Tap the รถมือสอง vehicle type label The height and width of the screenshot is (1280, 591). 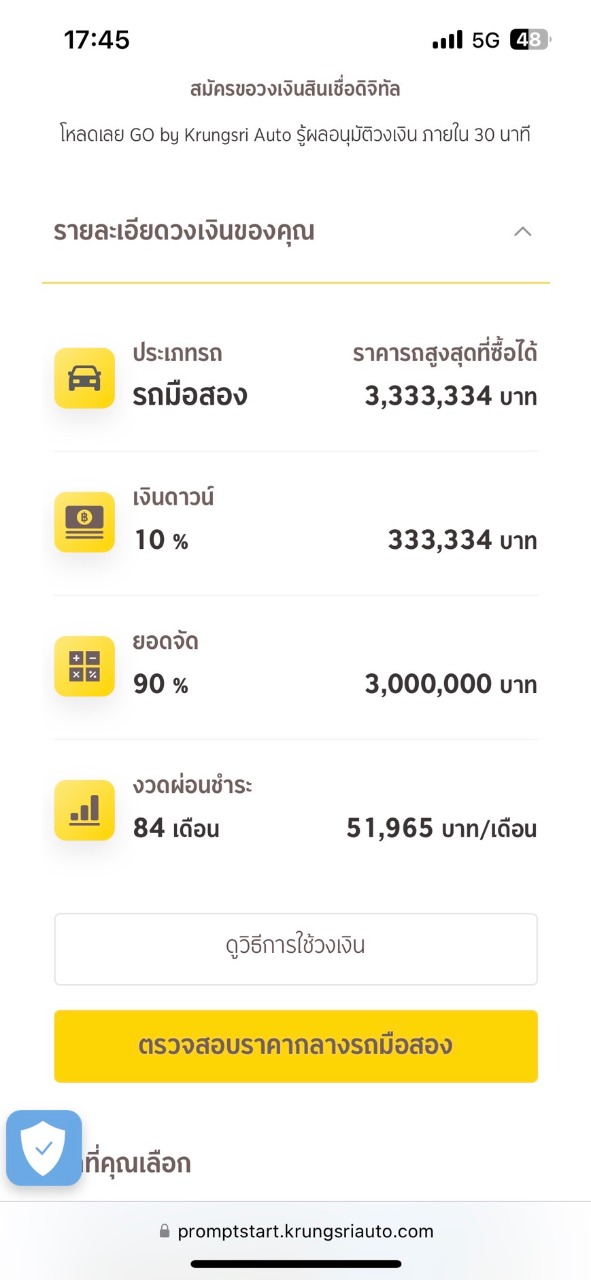[x=190, y=396]
